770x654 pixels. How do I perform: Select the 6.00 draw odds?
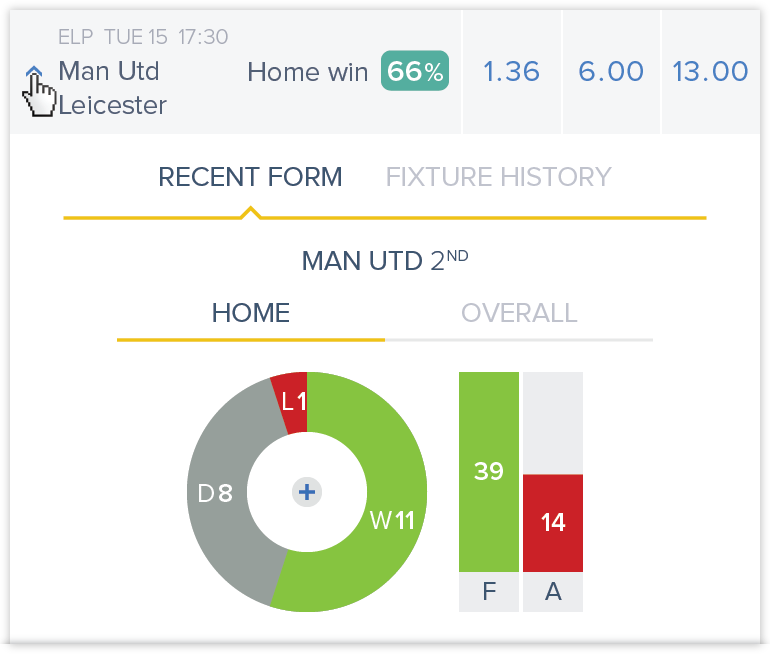[x=611, y=72]
